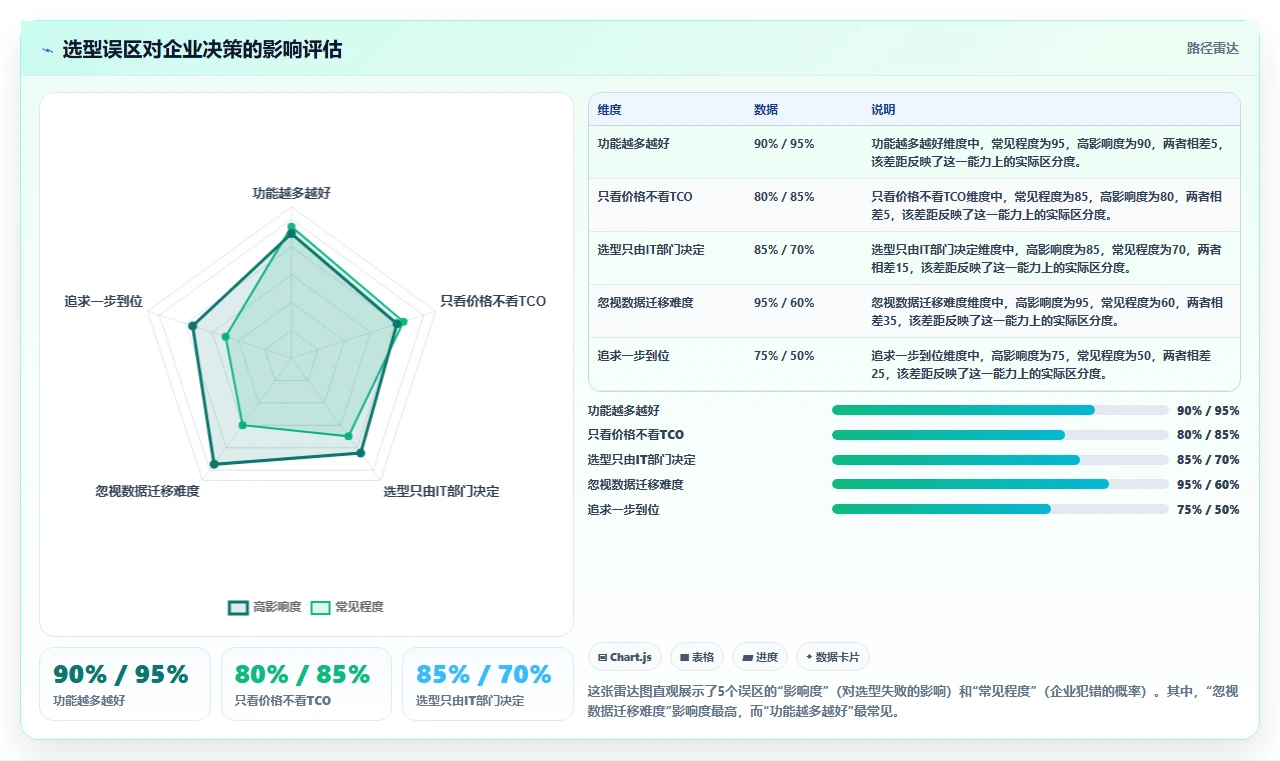Click the 功能越多越好 radar axis label
Screen dimensions: 1280x761
click(291, 193)
